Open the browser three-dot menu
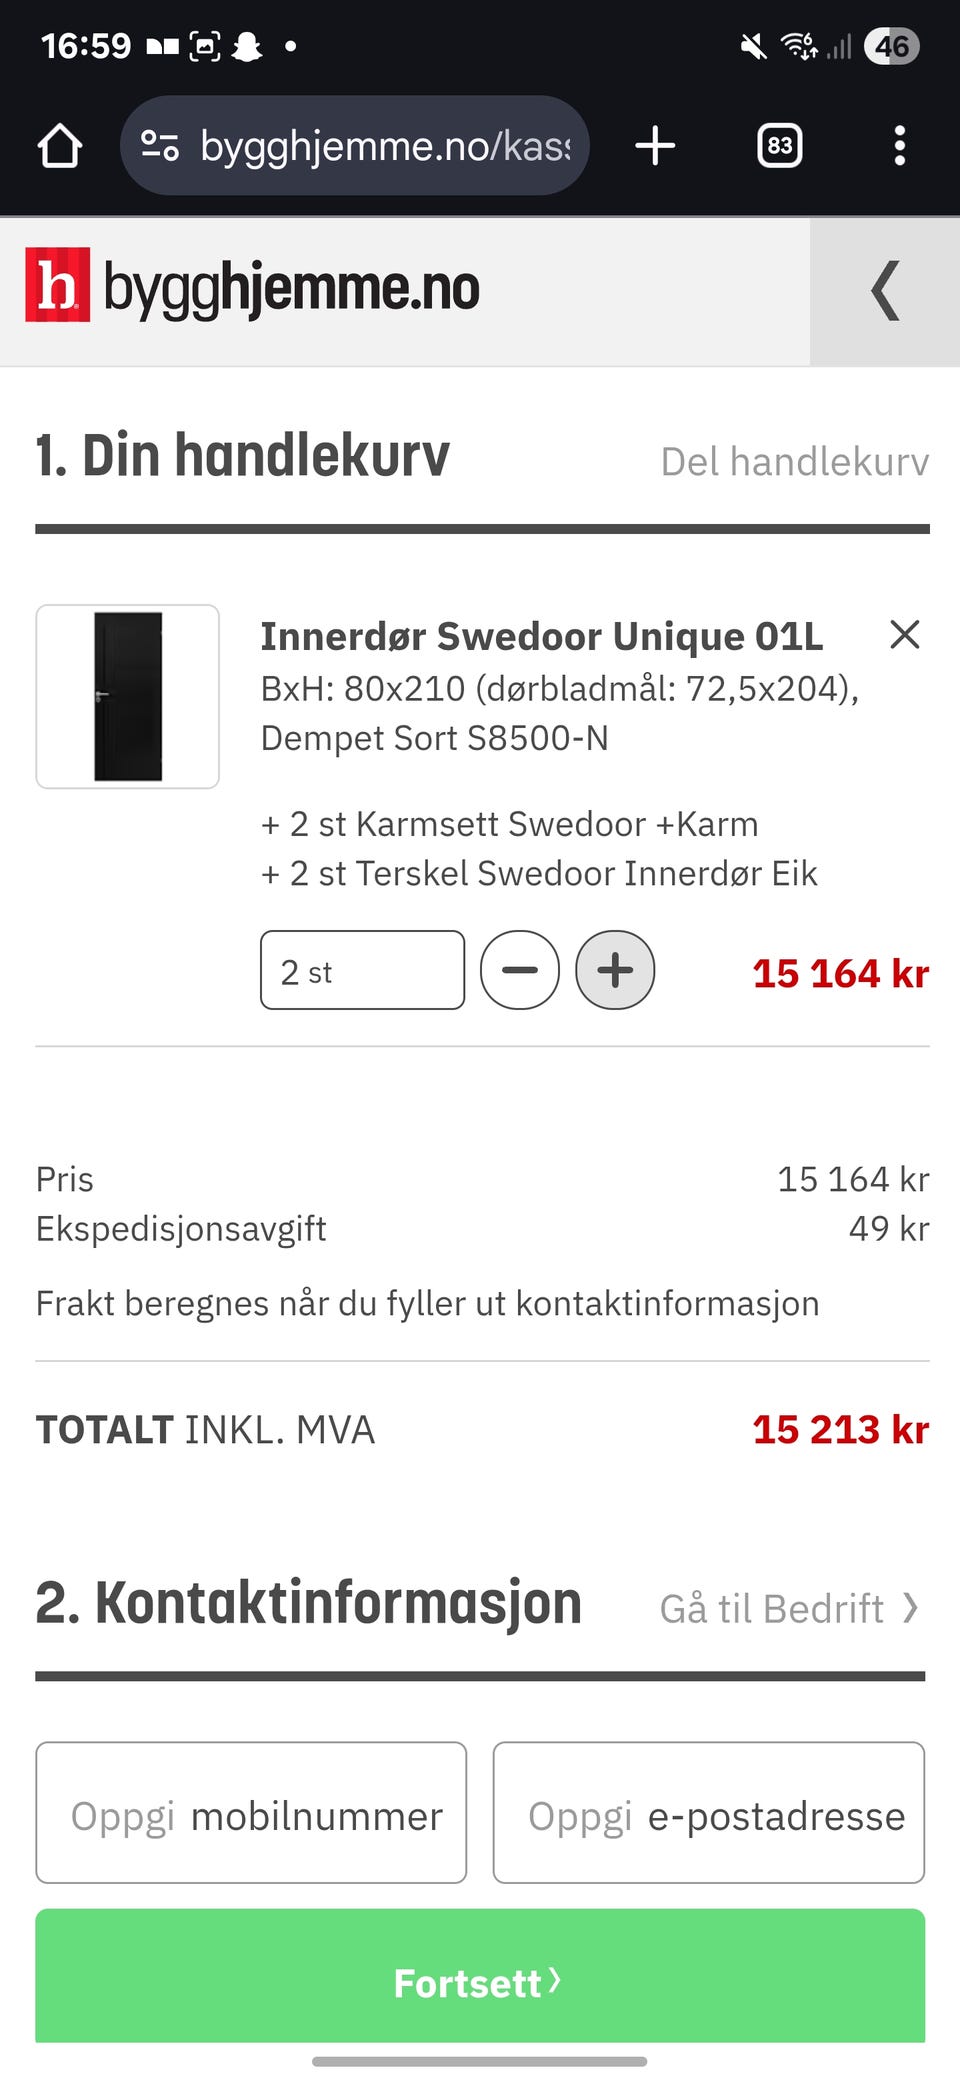 [x=900, y=146]
